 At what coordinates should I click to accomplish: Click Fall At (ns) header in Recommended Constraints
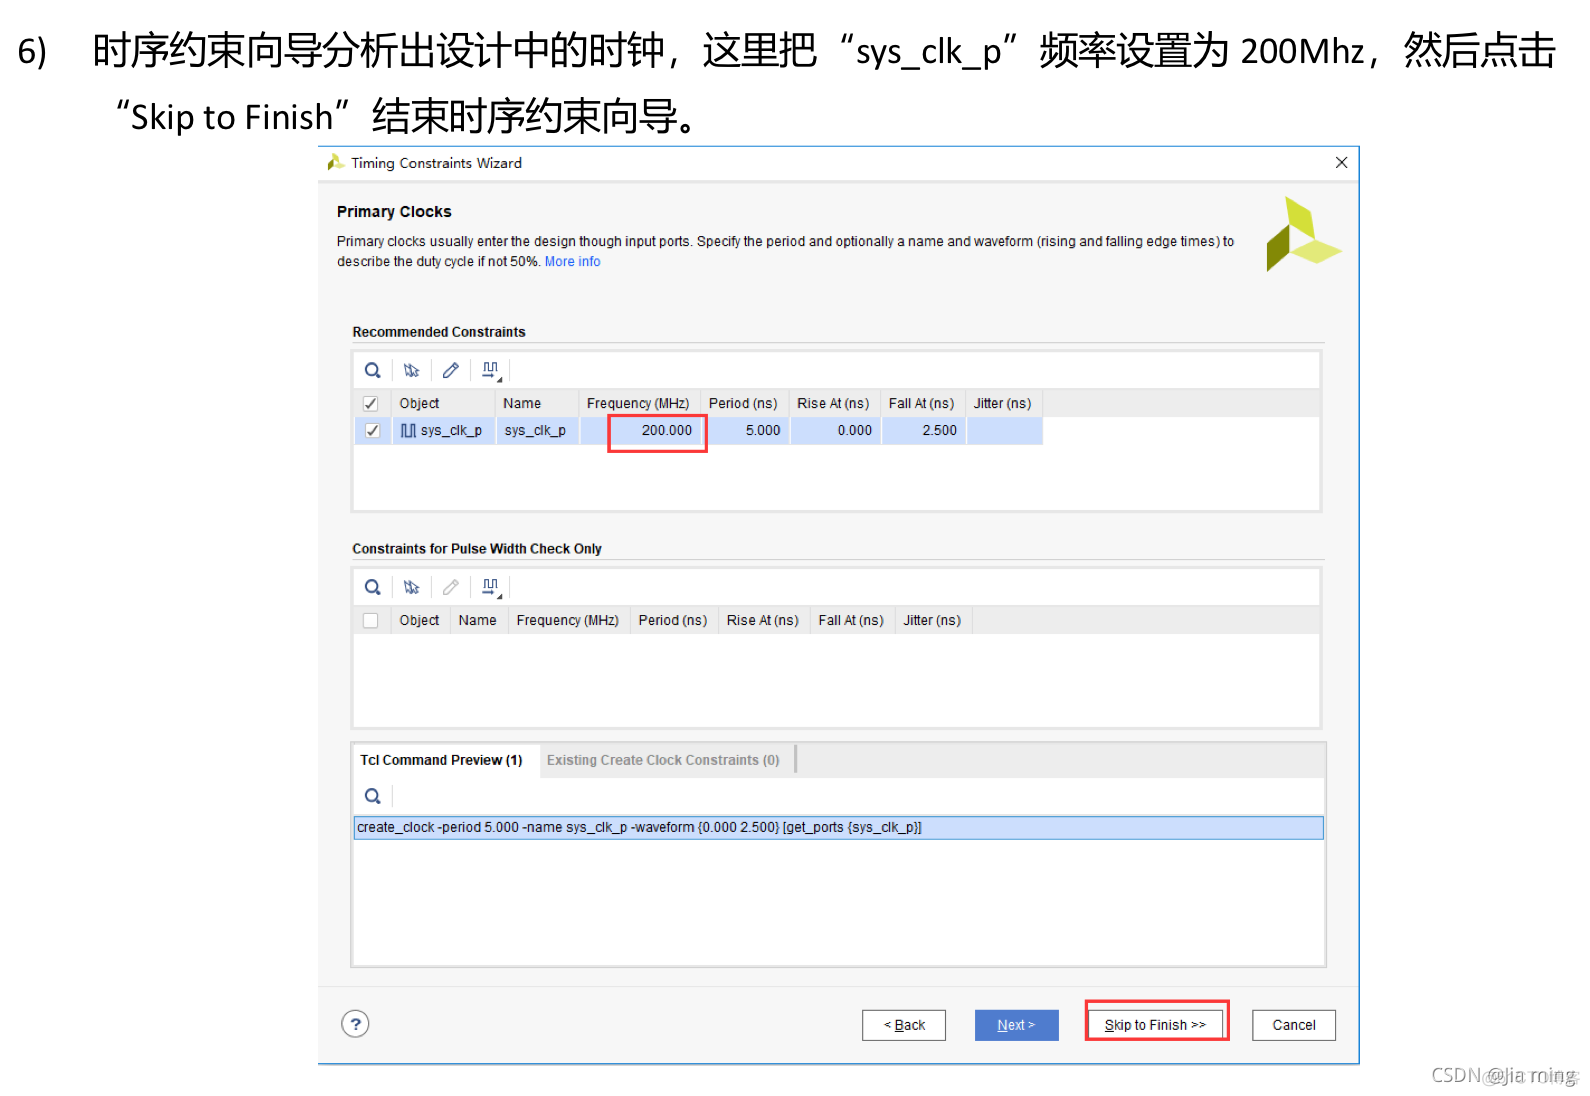(921, 403)
